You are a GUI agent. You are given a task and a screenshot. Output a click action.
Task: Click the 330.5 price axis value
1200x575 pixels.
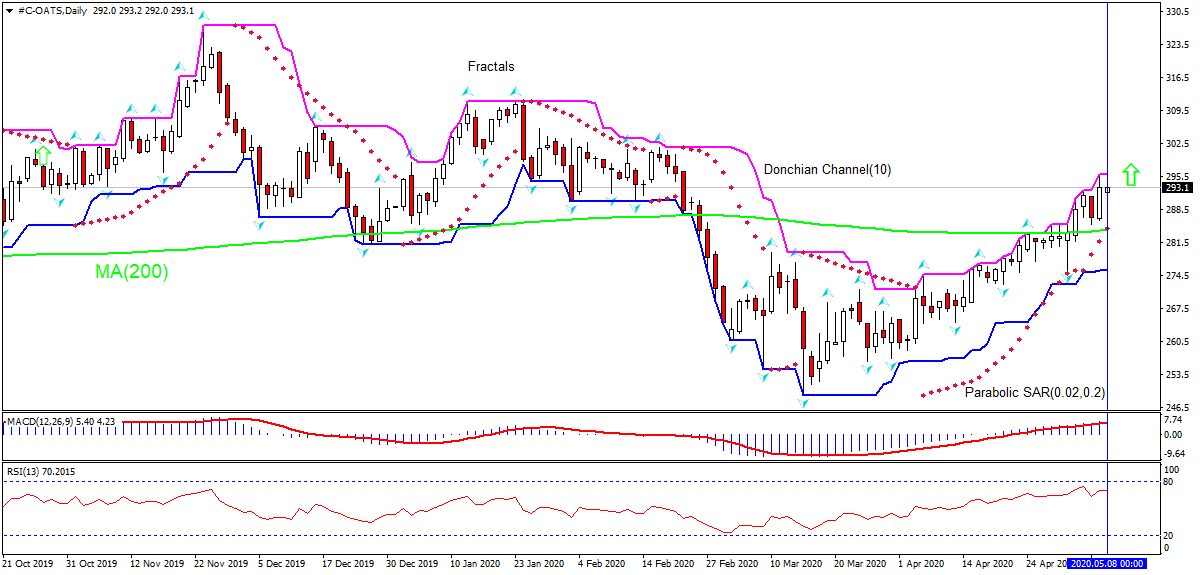click(x=1176, y=12)
